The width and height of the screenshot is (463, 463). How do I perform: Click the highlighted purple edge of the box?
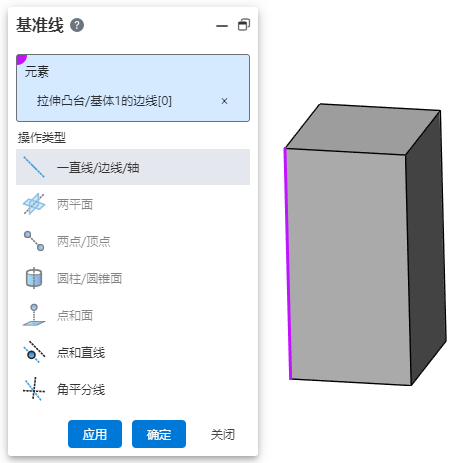pos(287,263)
